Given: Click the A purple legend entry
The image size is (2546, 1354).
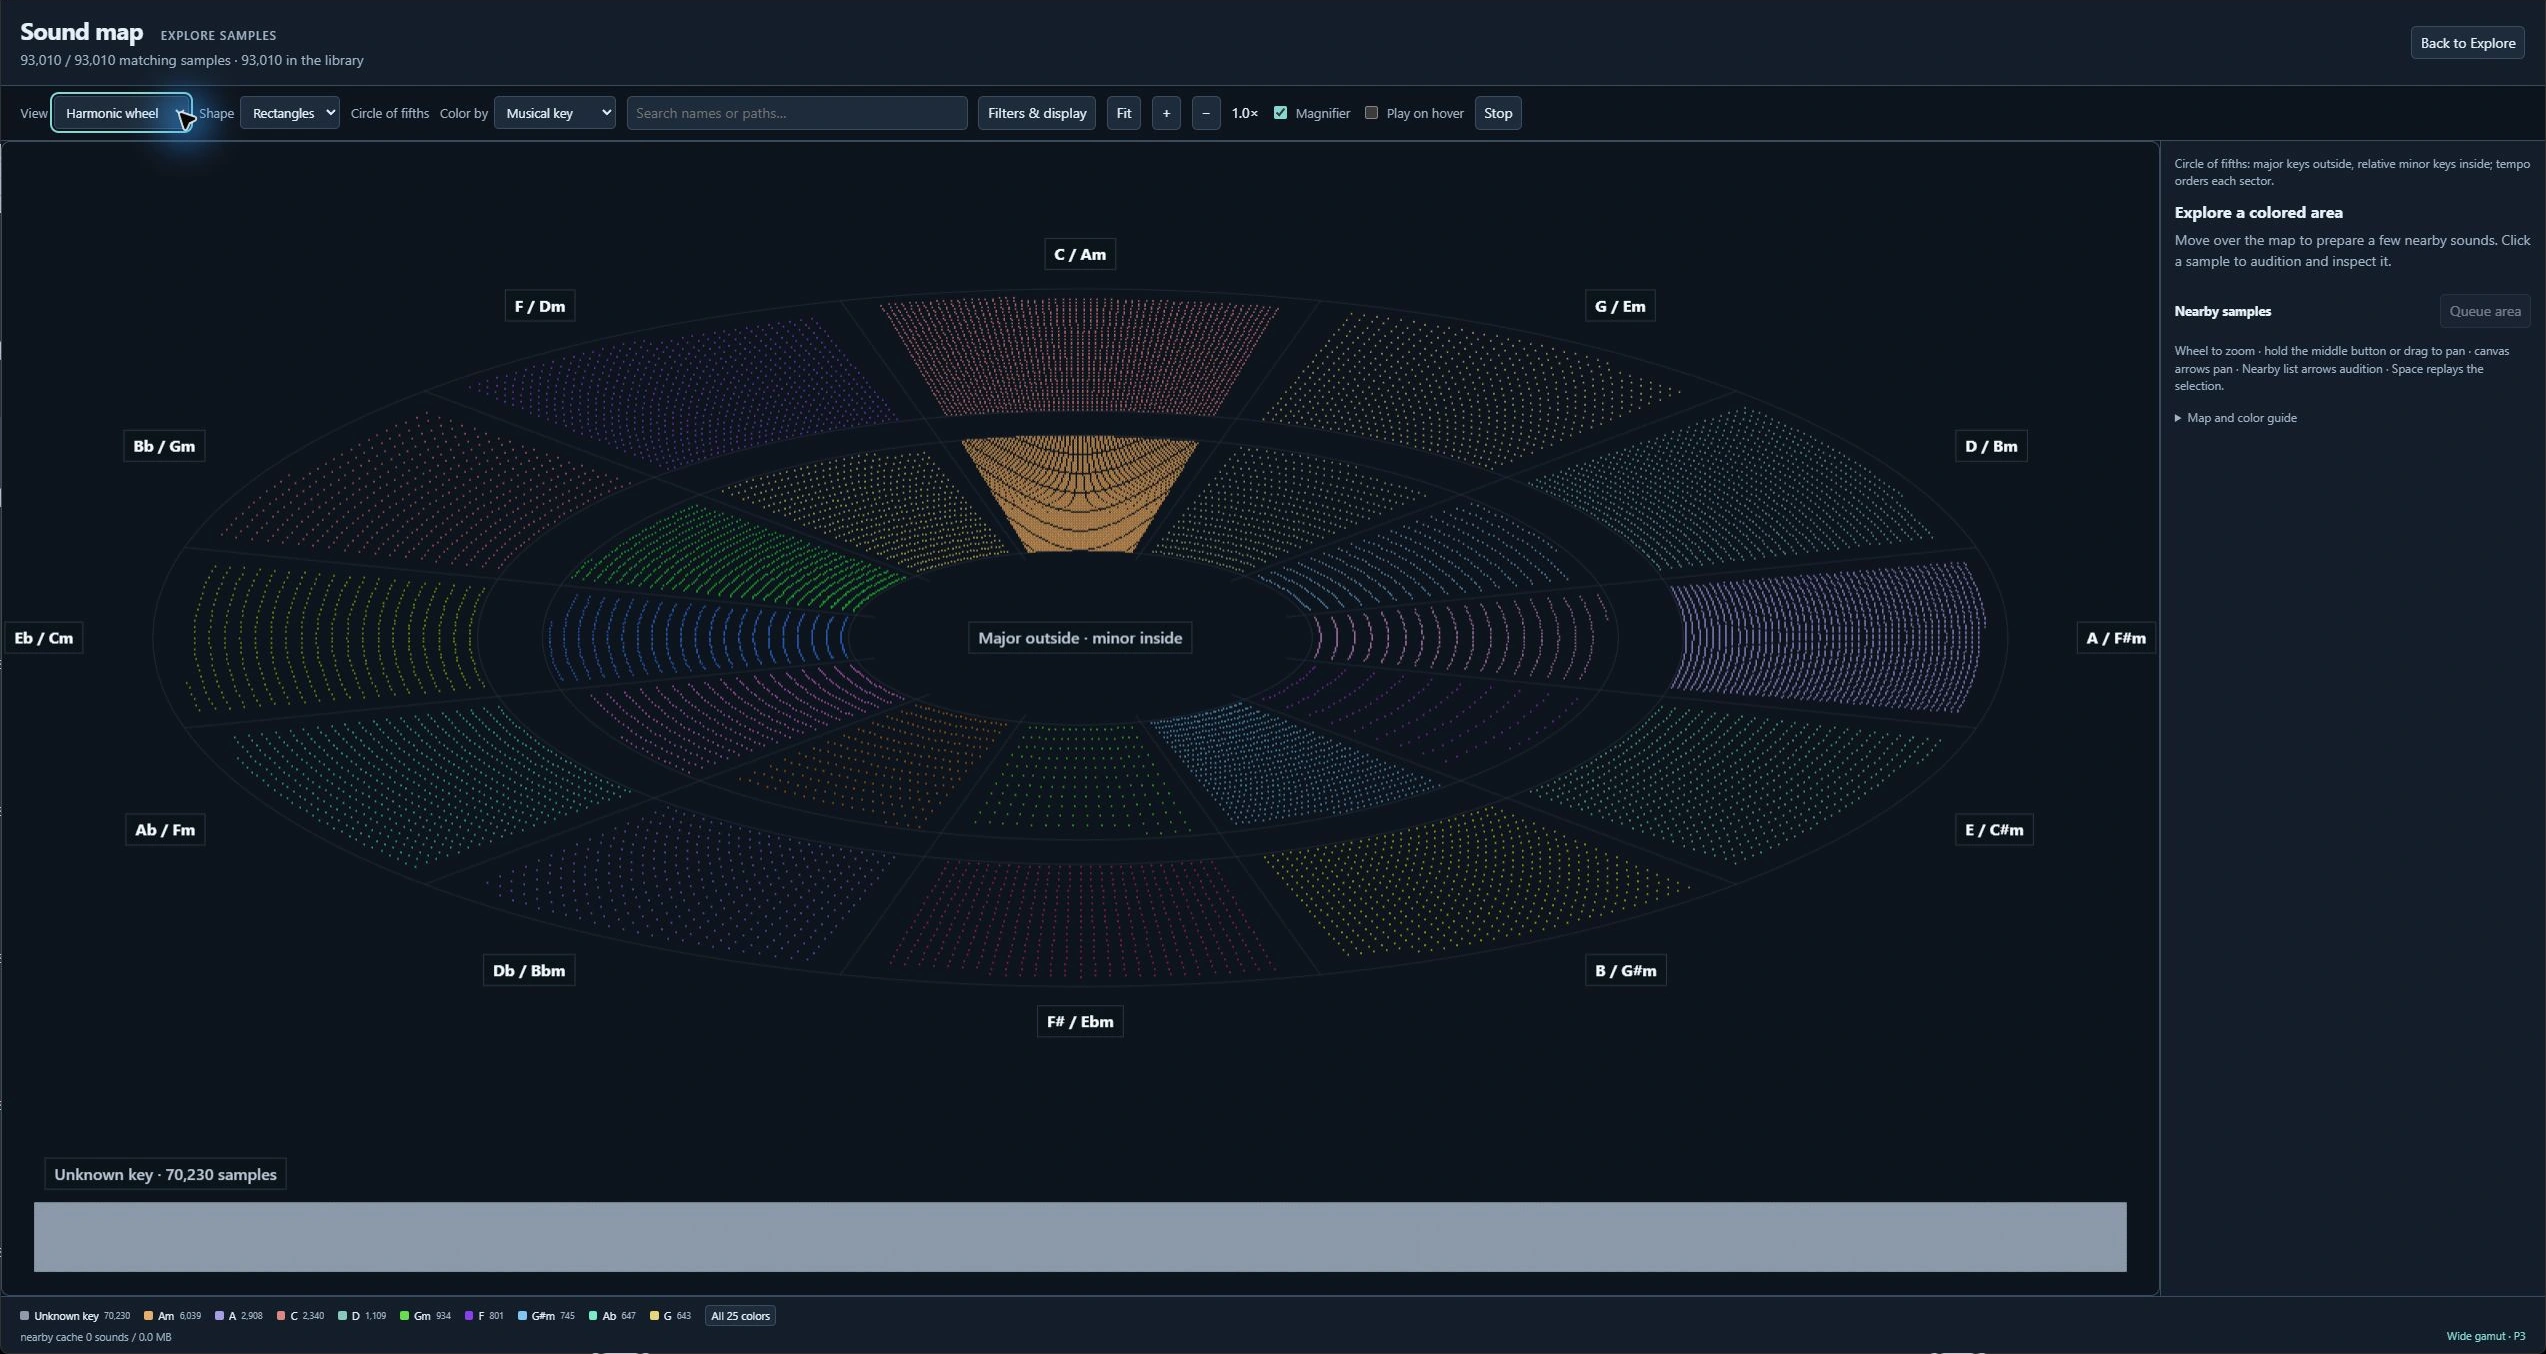Looking at the screenshot, I should (x=238, y=1316).
